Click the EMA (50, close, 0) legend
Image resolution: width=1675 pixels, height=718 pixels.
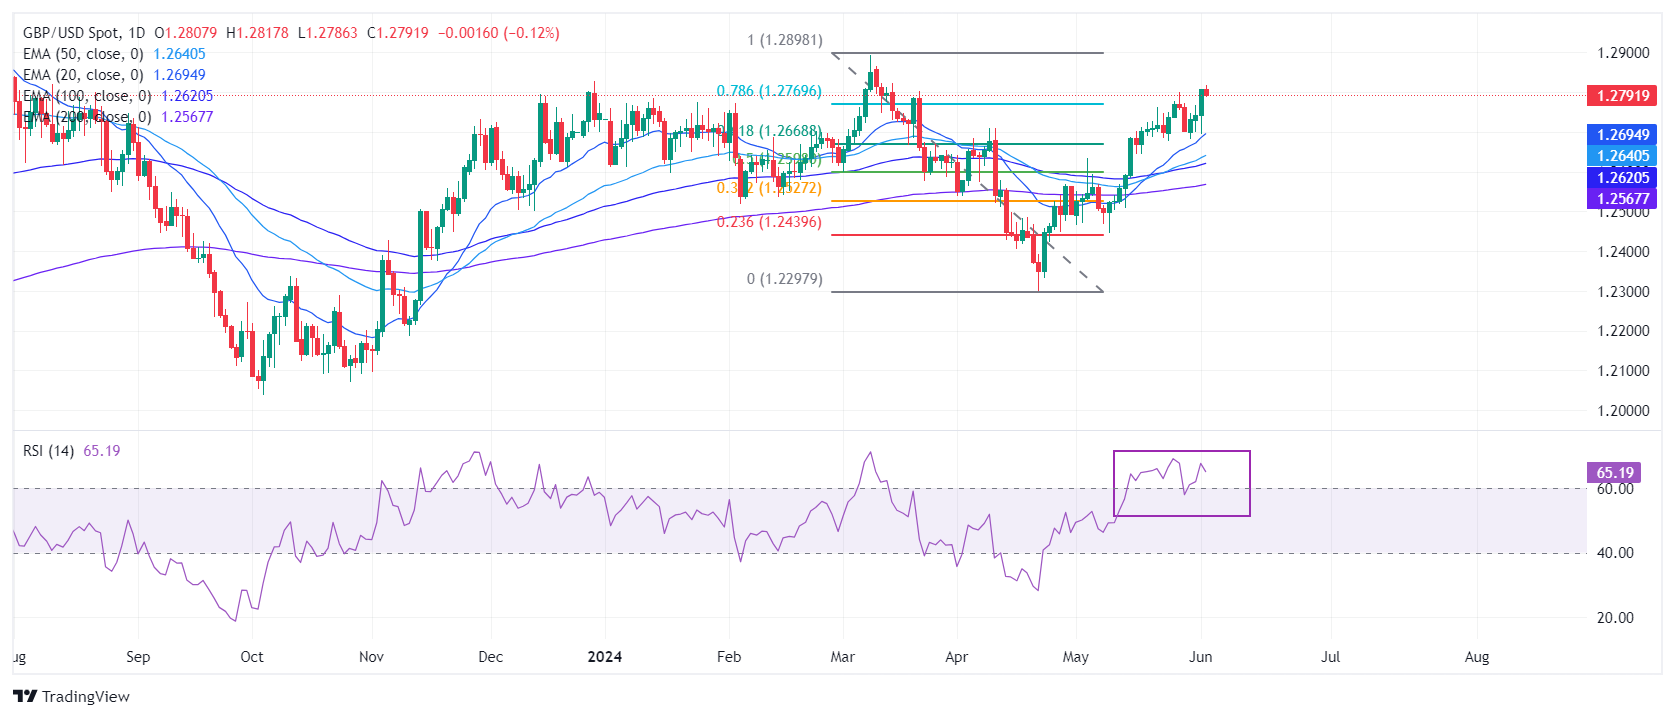pos(83,54)
